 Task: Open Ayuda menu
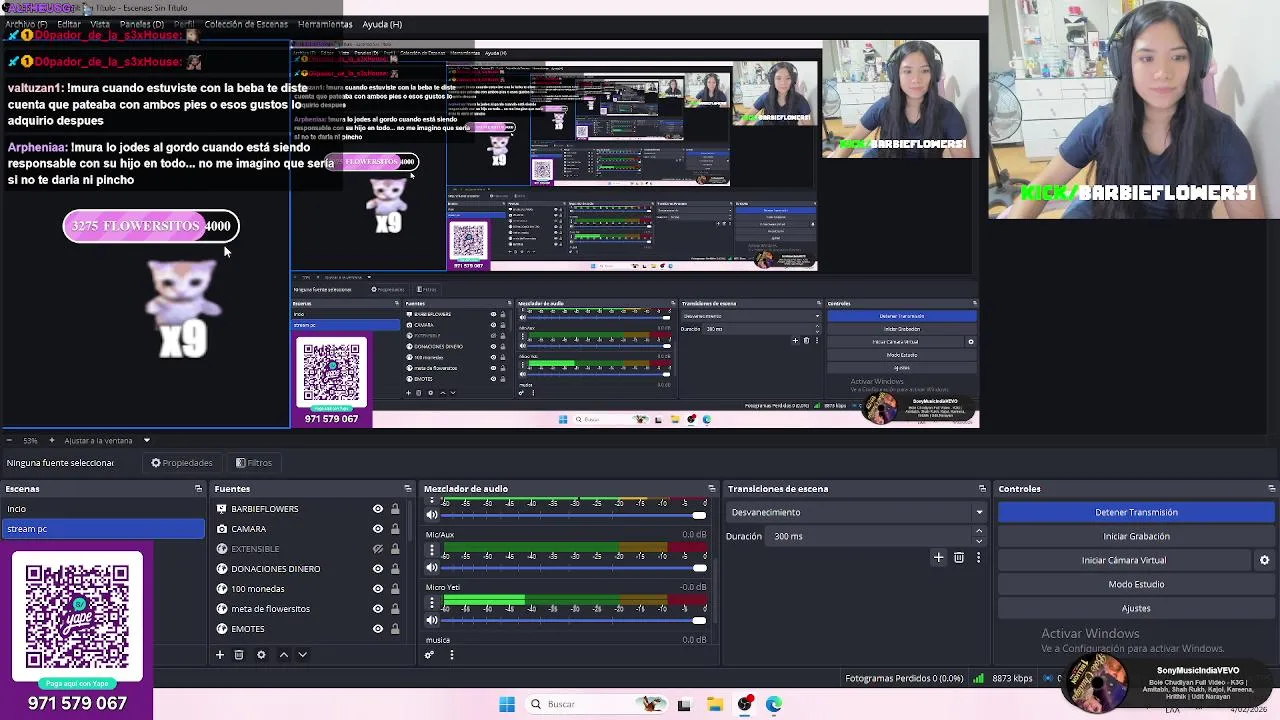click(x=382, y=24)
